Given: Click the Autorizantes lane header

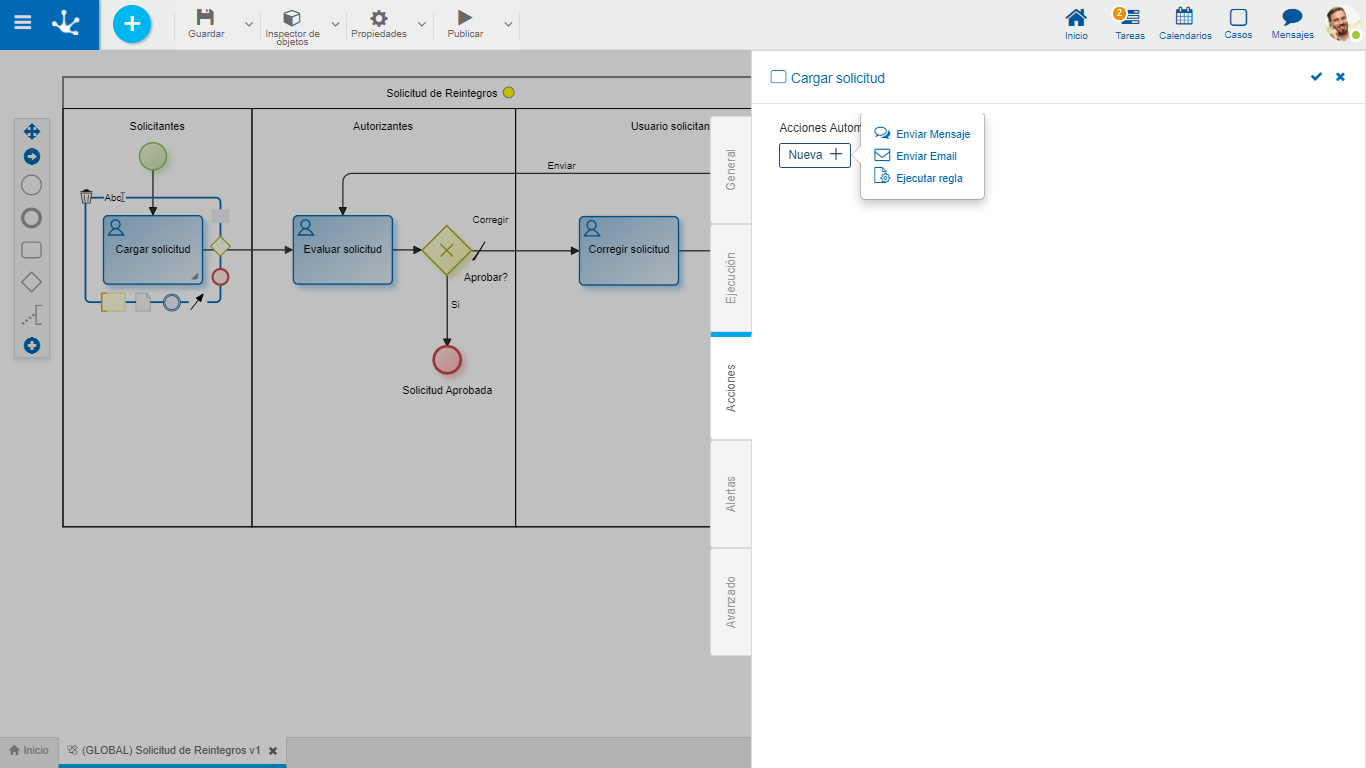Looking at the screenshot, I should (383, 126).
